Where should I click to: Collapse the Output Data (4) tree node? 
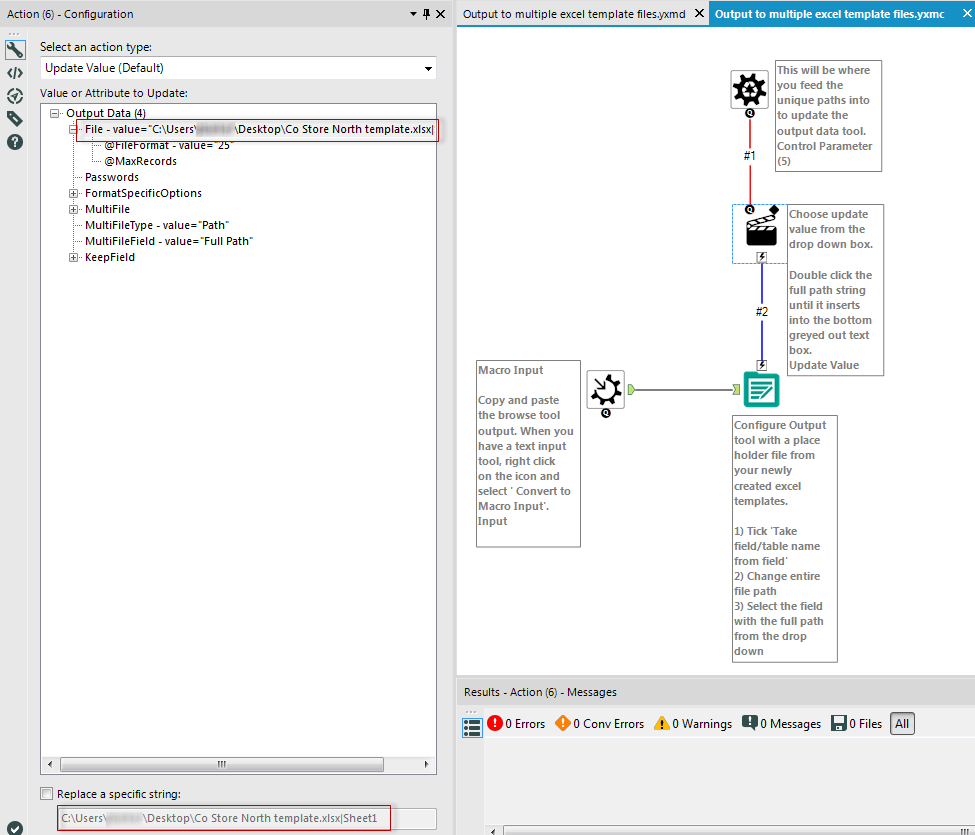(55, 113)
